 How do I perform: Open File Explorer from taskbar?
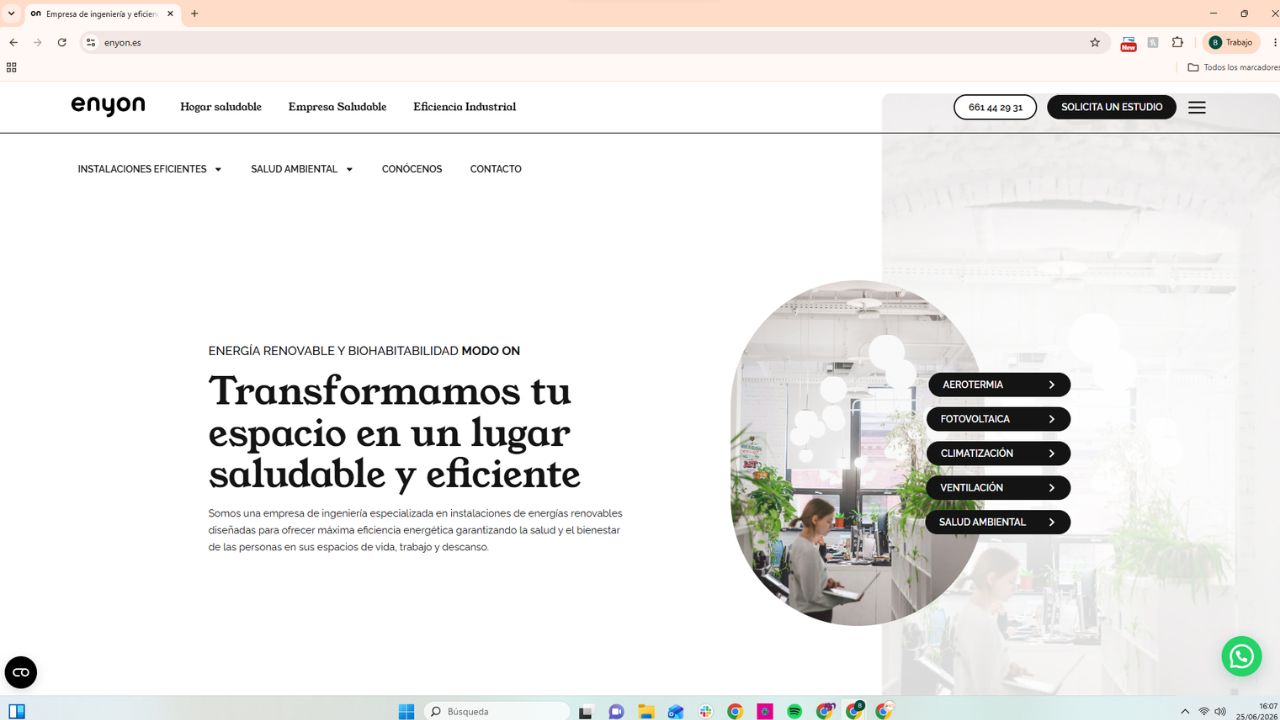coord(646,712)
